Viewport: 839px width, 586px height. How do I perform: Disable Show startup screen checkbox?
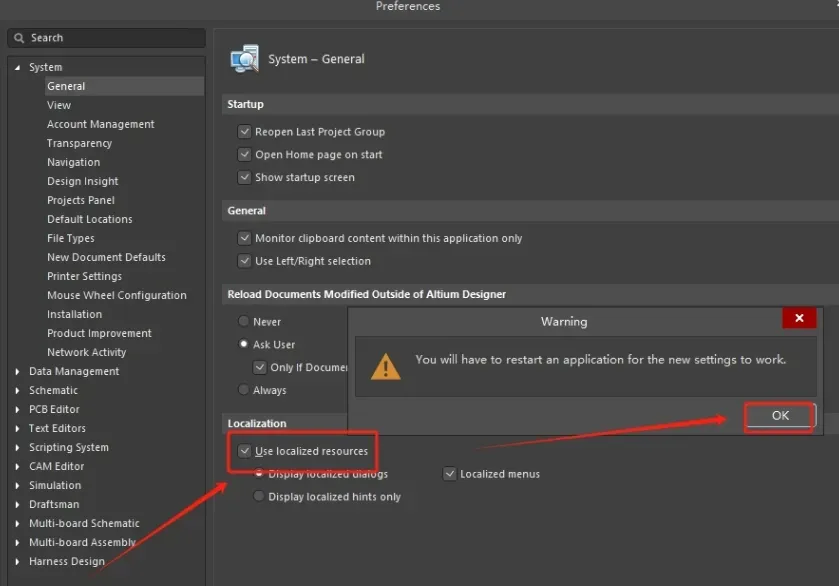pos(245,177)
